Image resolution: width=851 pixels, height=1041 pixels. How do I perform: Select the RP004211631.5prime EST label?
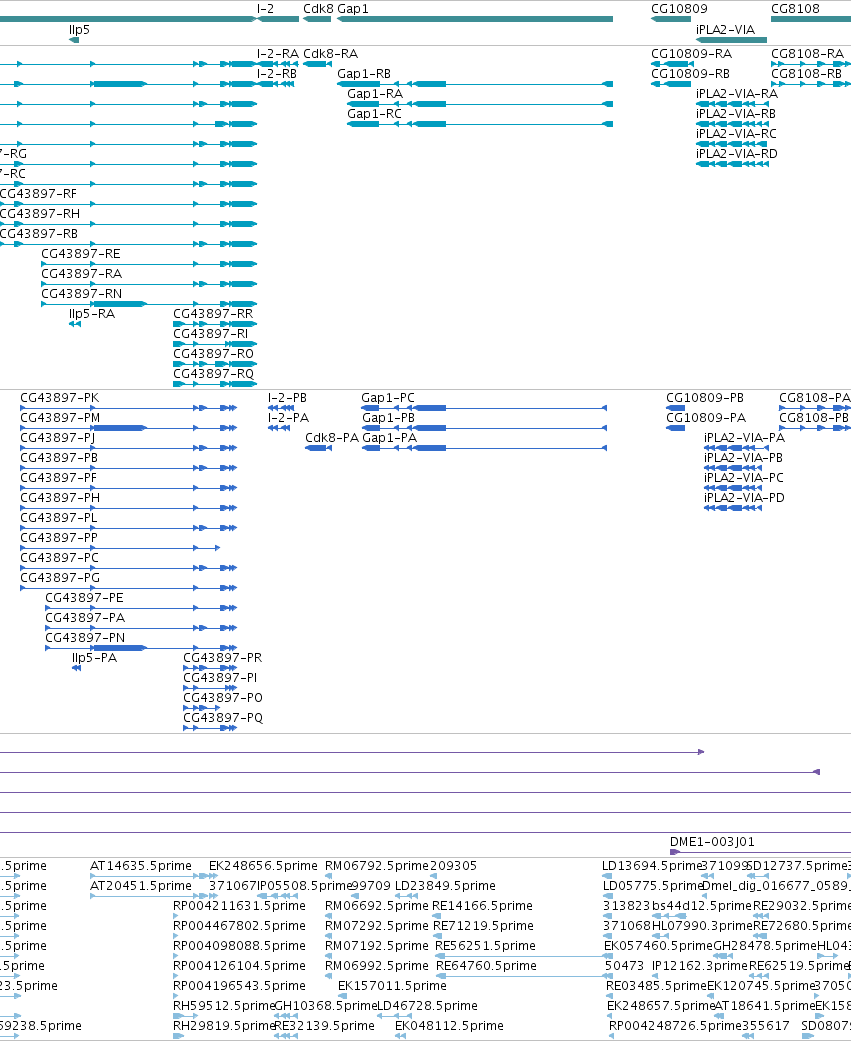pyautogui.click(x=240, y=906)
